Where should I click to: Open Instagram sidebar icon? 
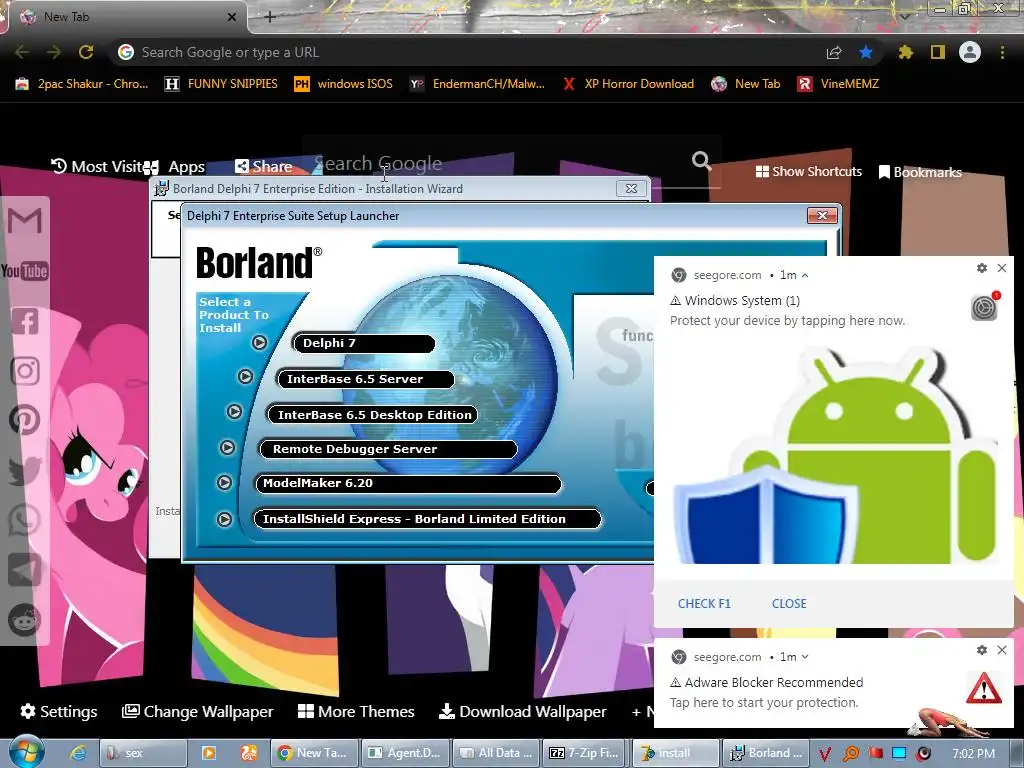pyautogui.click(x=25, y=371)
